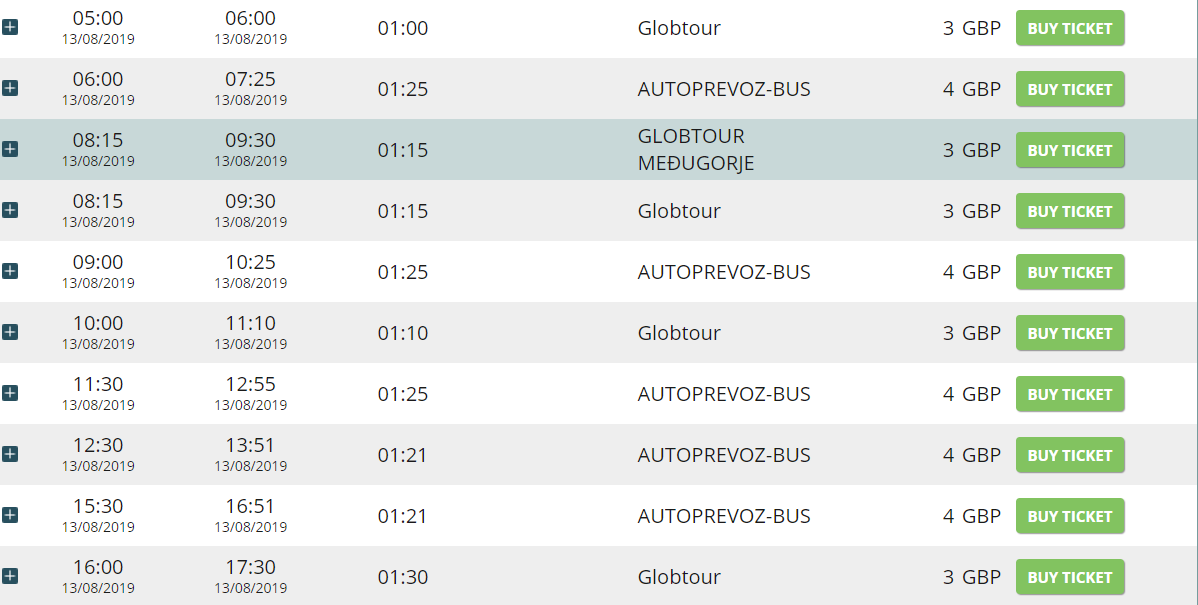Expand details for the 05:00 Globtour departure
The width and height of the screenshot is (1198, 605).
coord(10,27)
